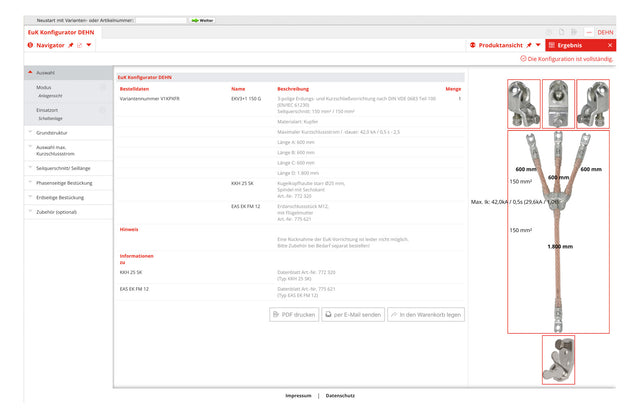Screen dimensions: 640x418
Task: Select the Einsatzort entry in navigator
Action: click(68, 114)
